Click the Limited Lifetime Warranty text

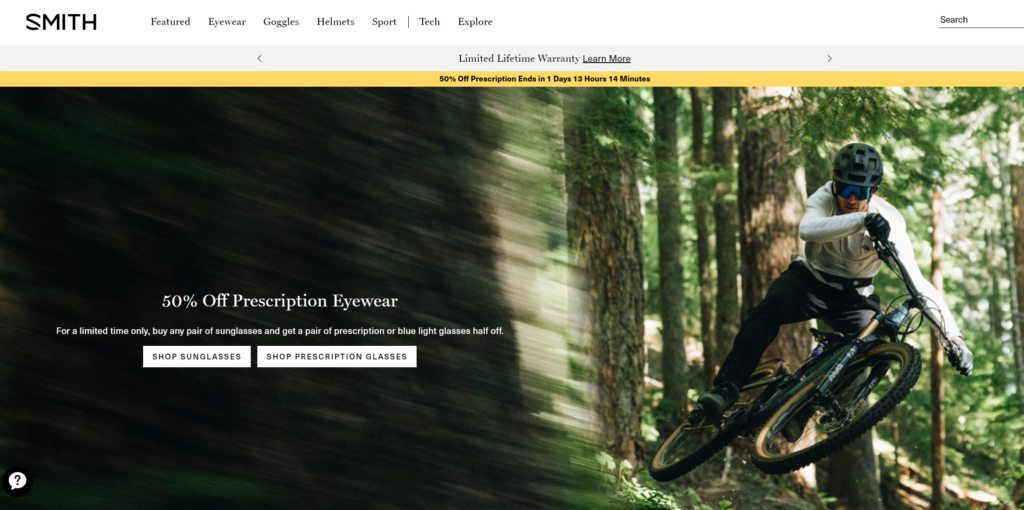pos(519,58)
